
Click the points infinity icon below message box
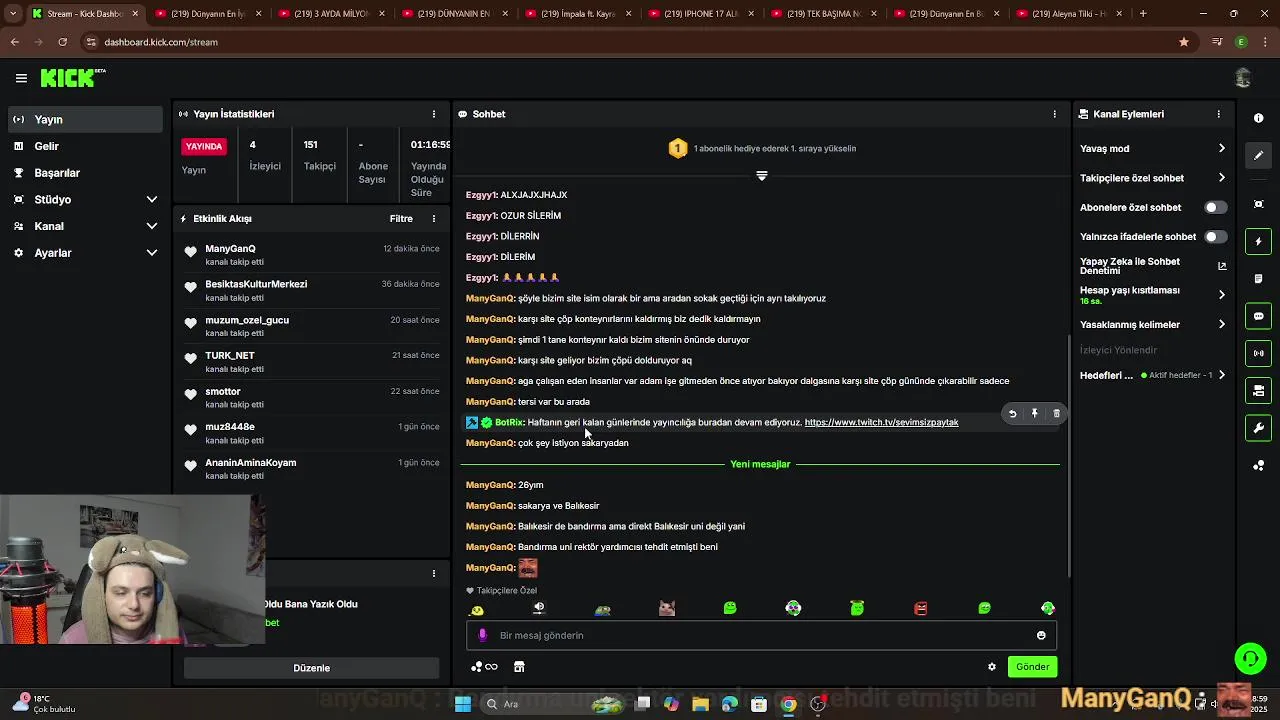coord(484,667)
